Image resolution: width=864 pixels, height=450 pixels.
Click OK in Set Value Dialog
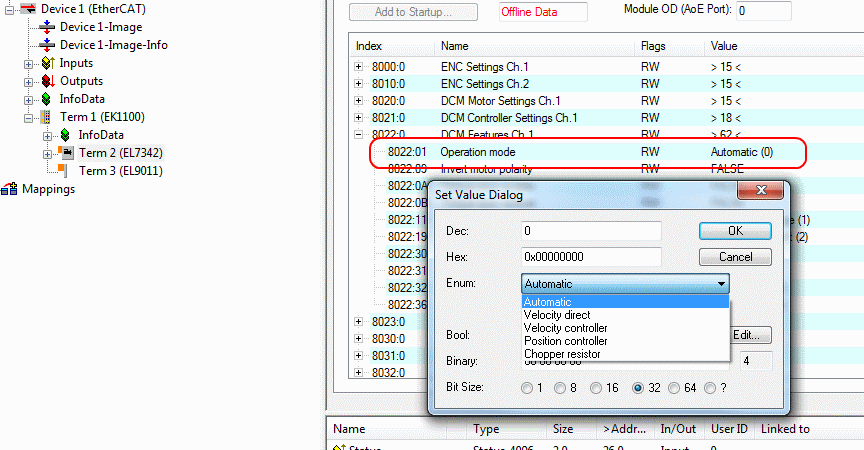(735, 231)
